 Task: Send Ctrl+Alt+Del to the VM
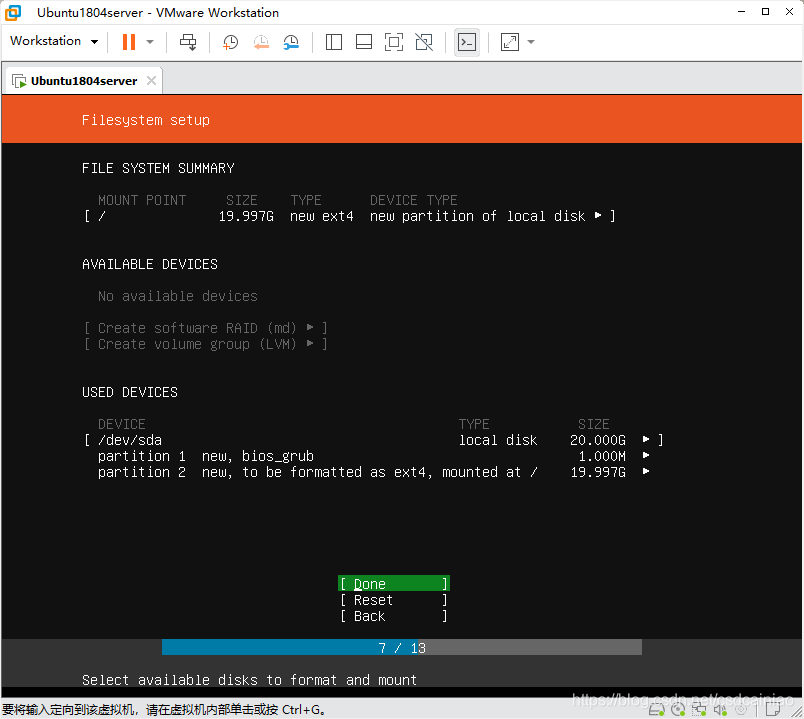[188, 42]
